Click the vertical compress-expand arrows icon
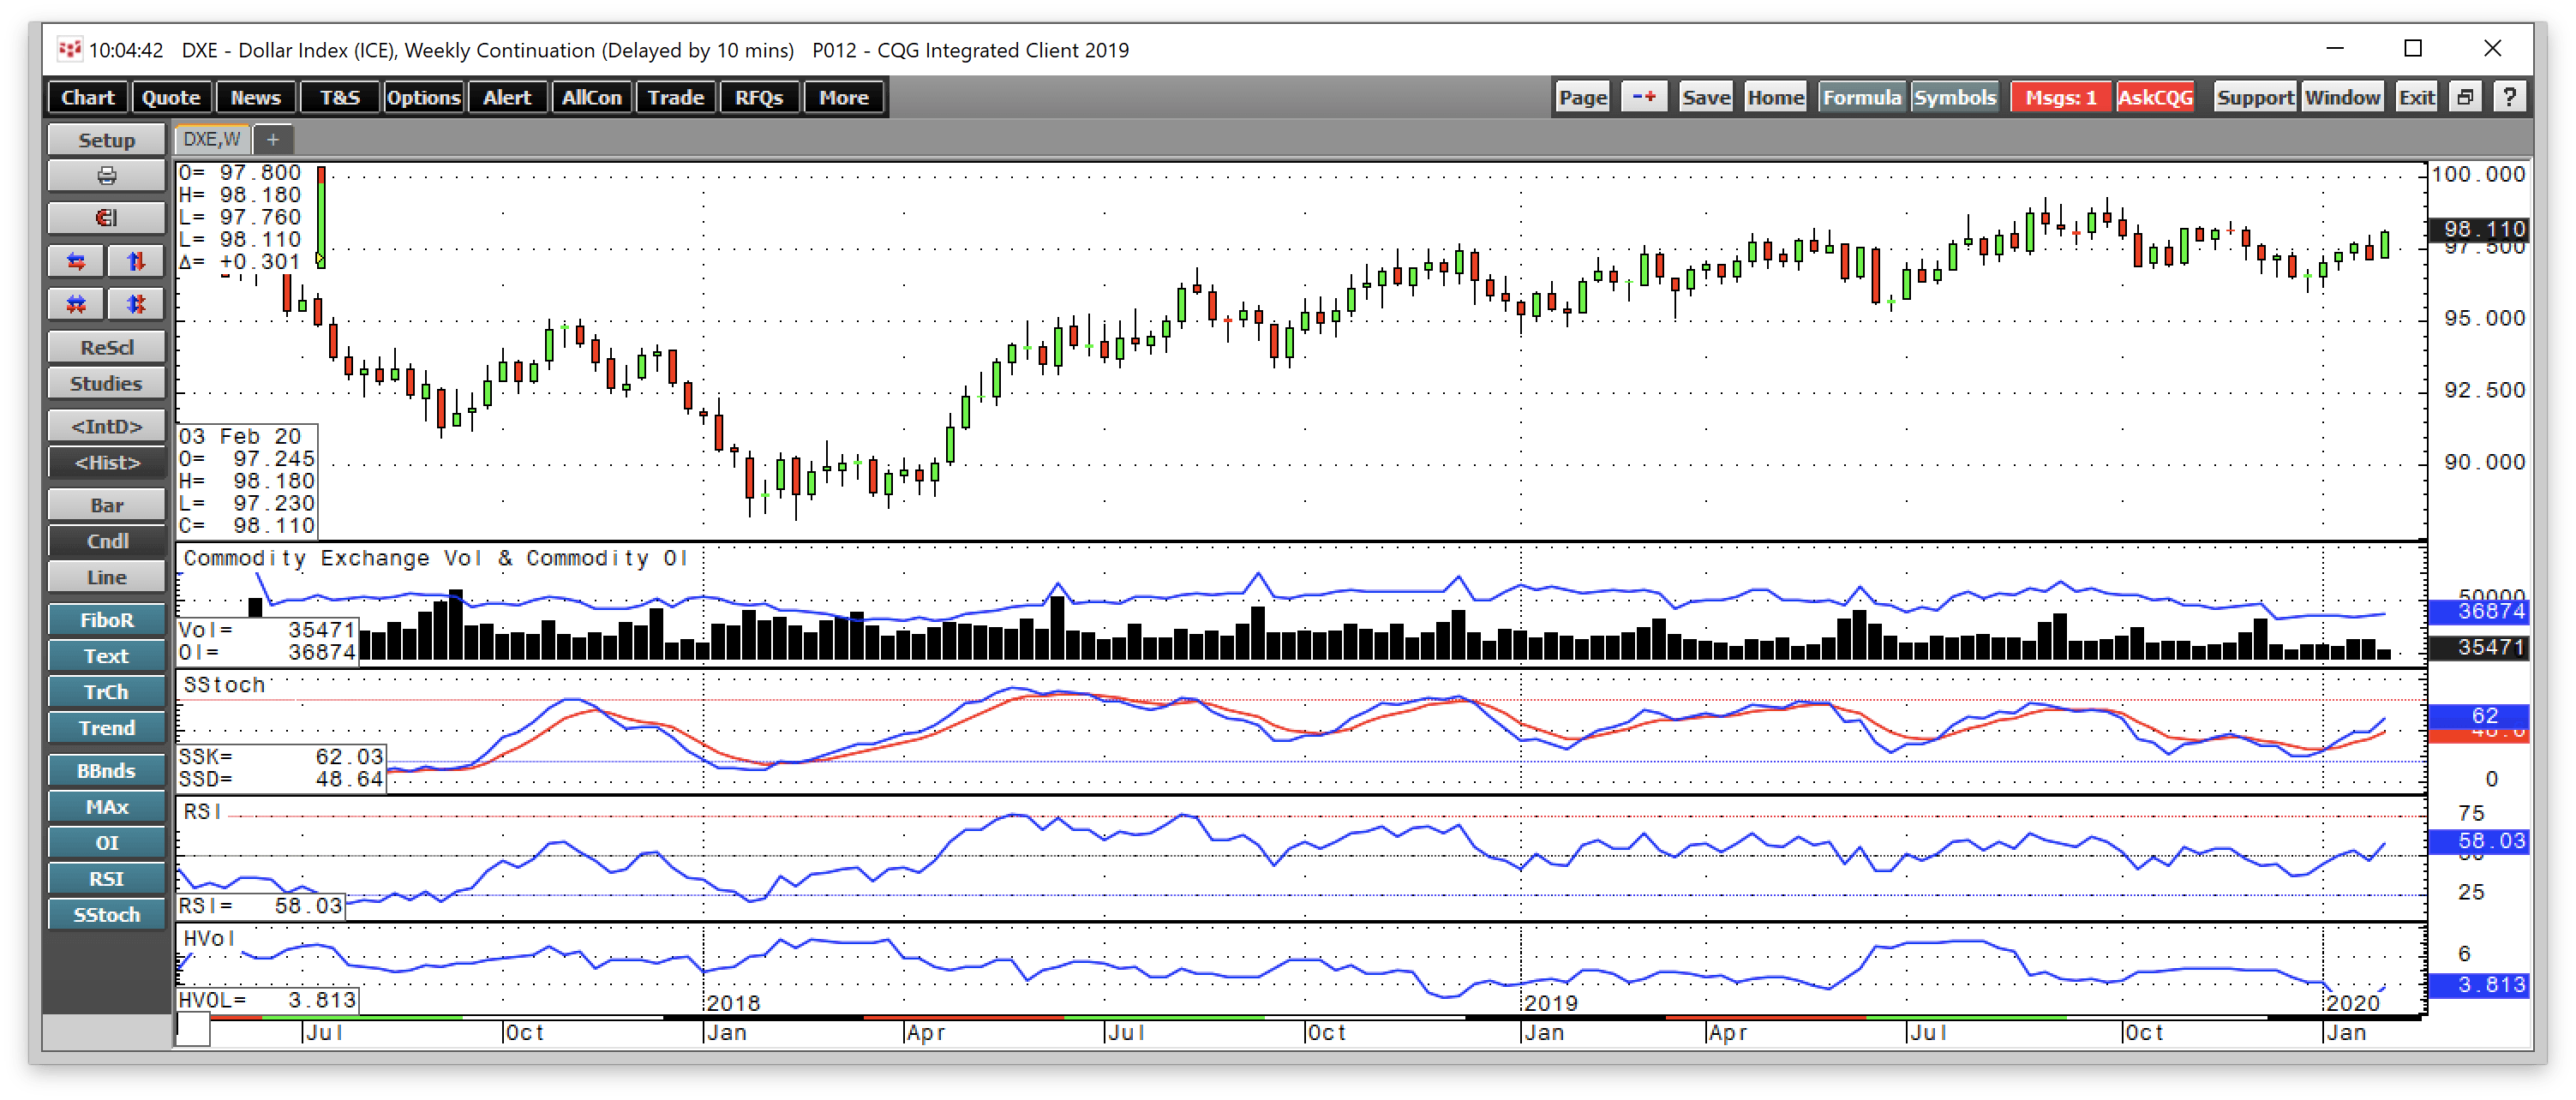 click(136, 304)
